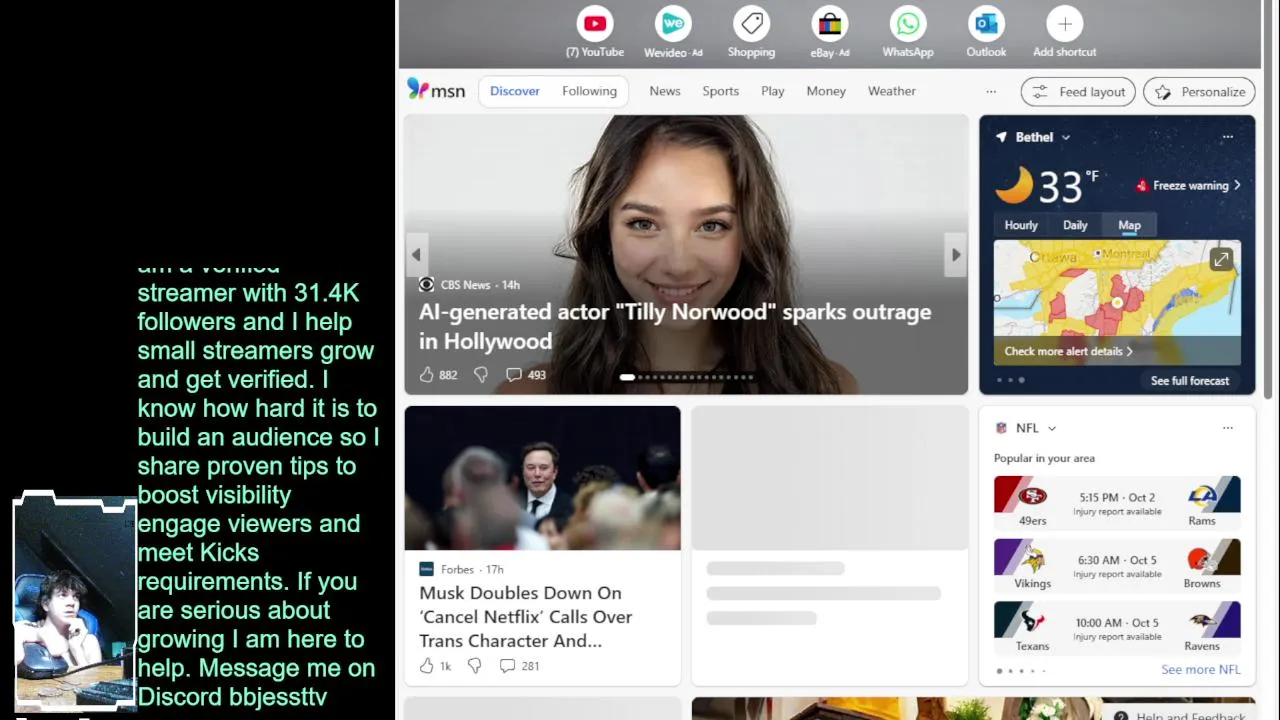This screenshot has height=720, width=1280.
Task: Open Musk Doubles Down article headline
Action: pos(526,617)
